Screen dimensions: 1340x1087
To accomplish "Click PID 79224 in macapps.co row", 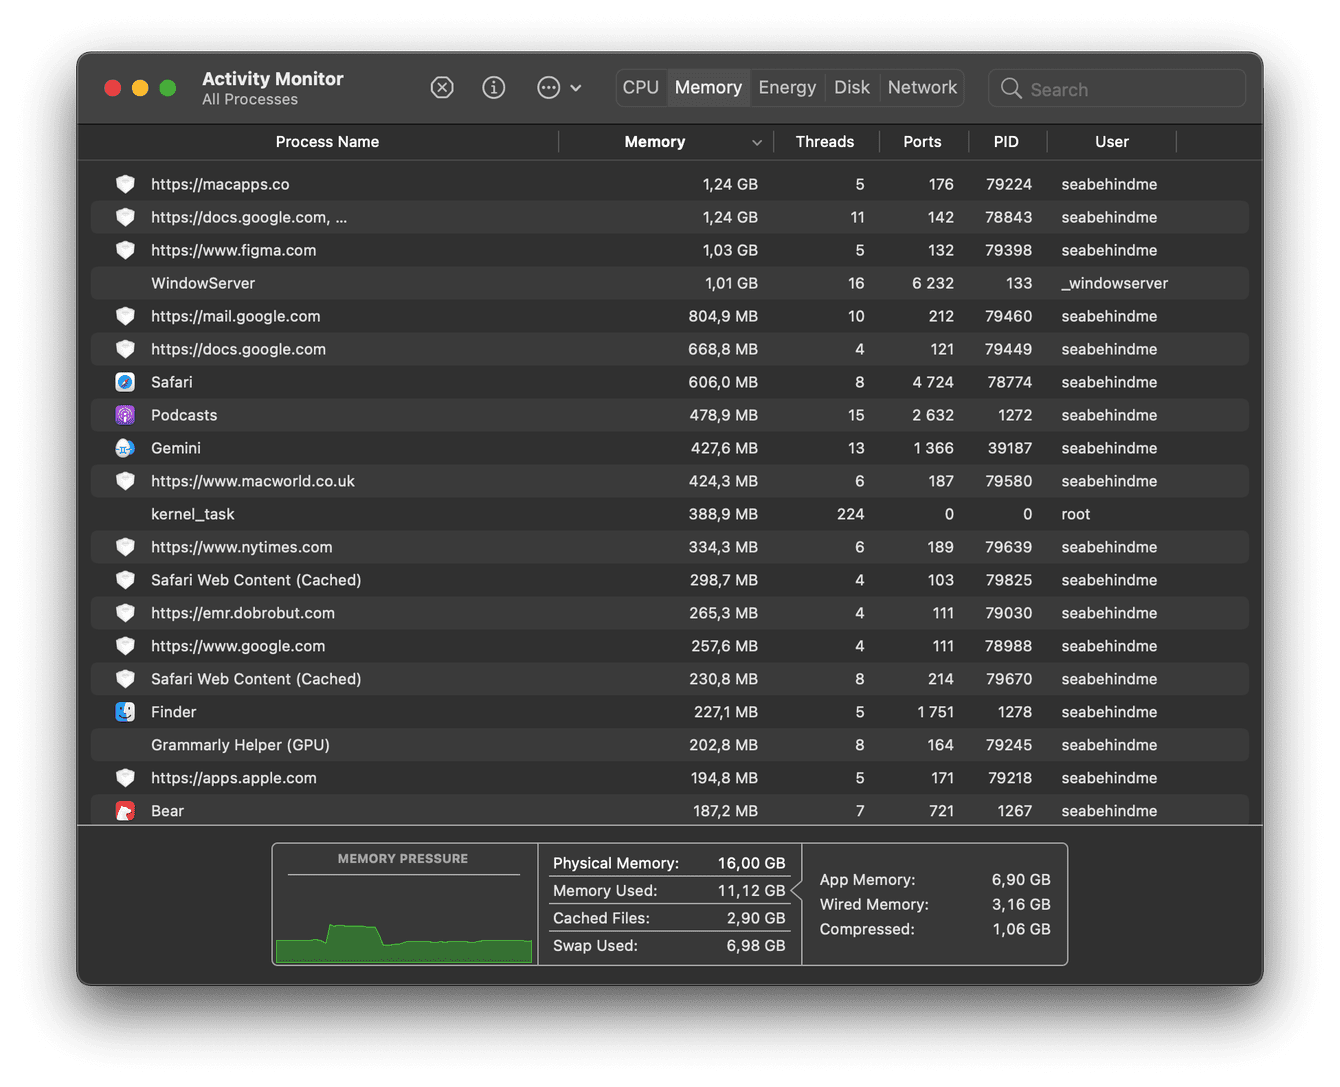I will pyautogui.click(x=1008, y=184).
